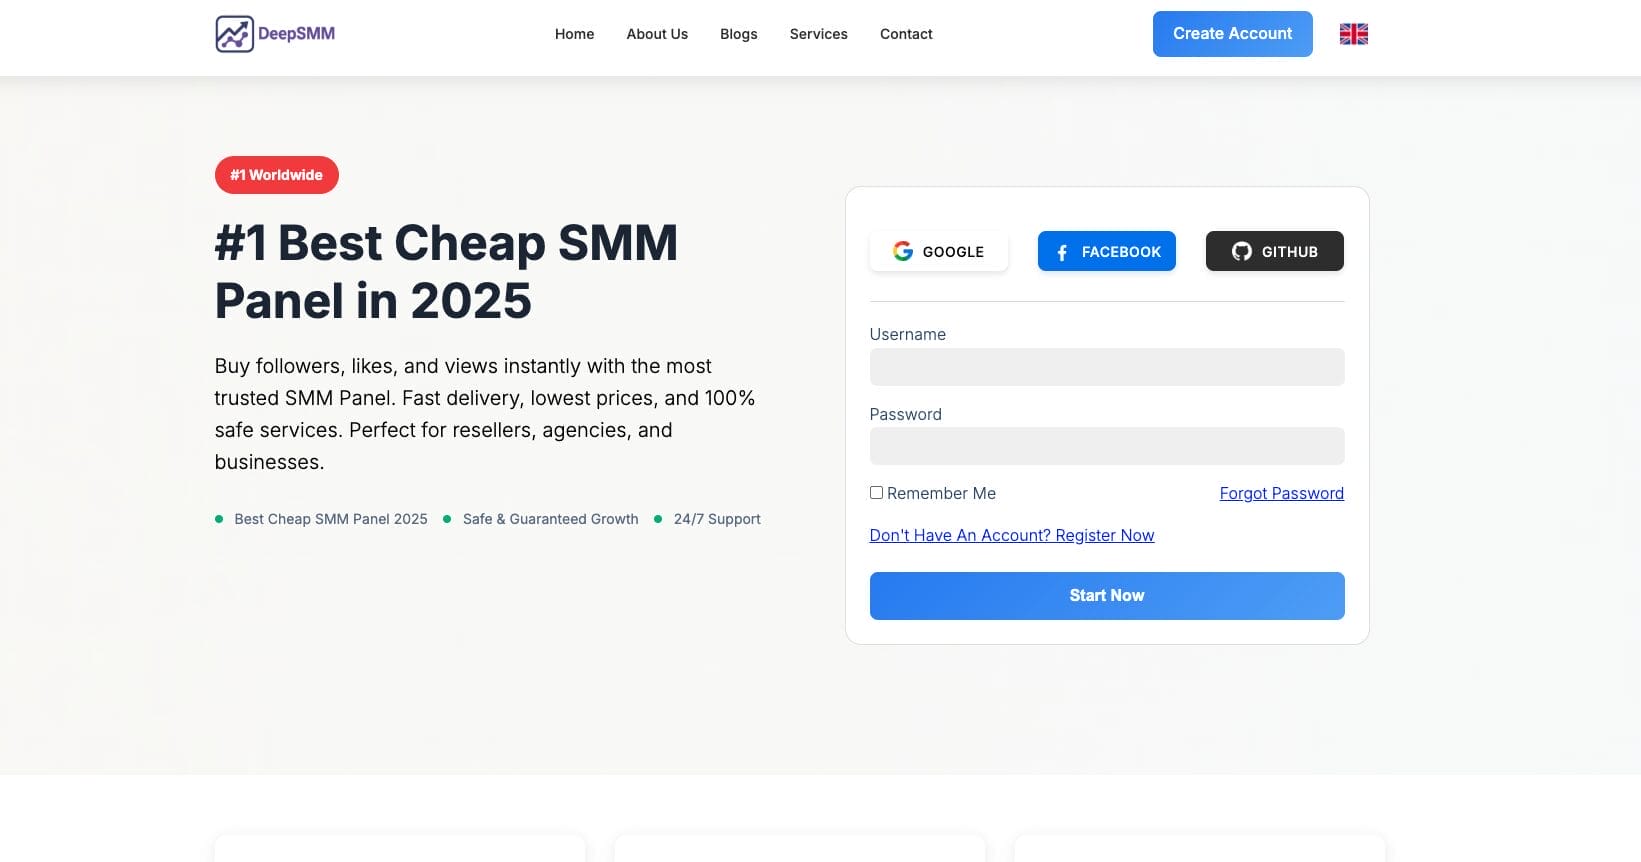Click the Google logo icon
This screenshot has height=862, width=1641.
(903, 252)
